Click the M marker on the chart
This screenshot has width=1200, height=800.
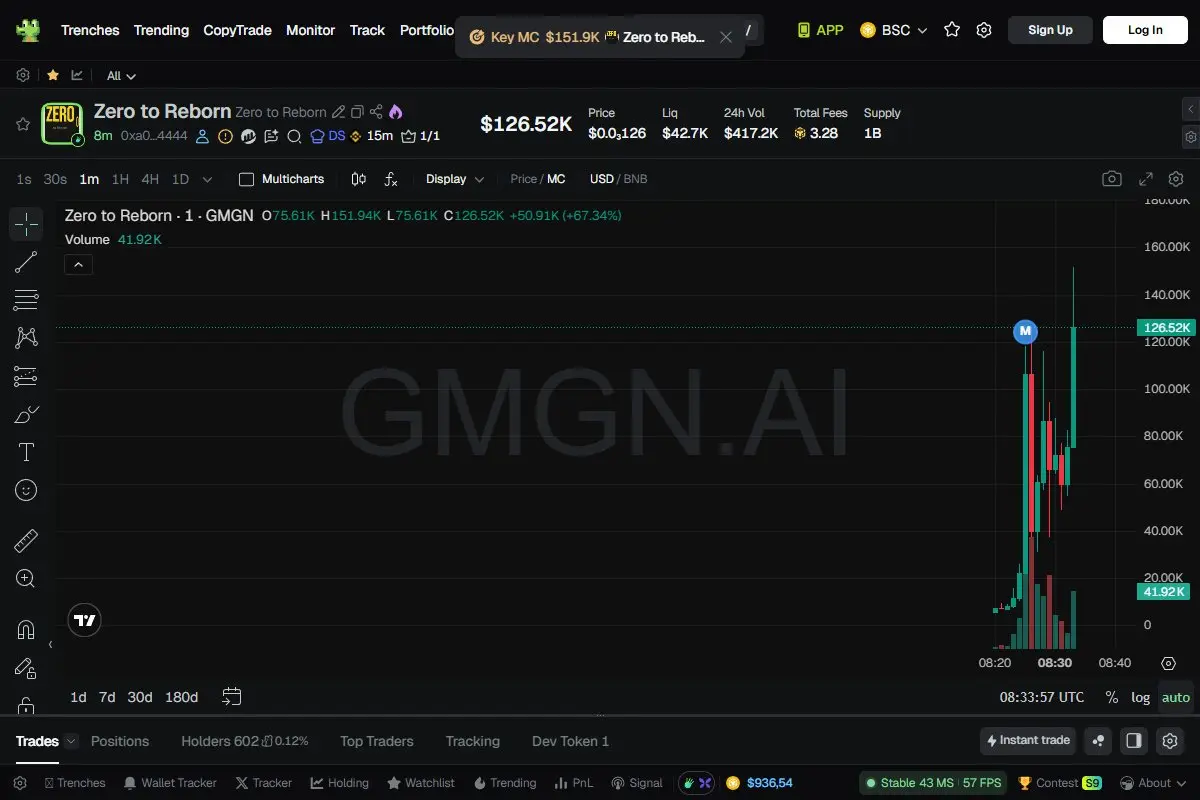point(1025,331)
